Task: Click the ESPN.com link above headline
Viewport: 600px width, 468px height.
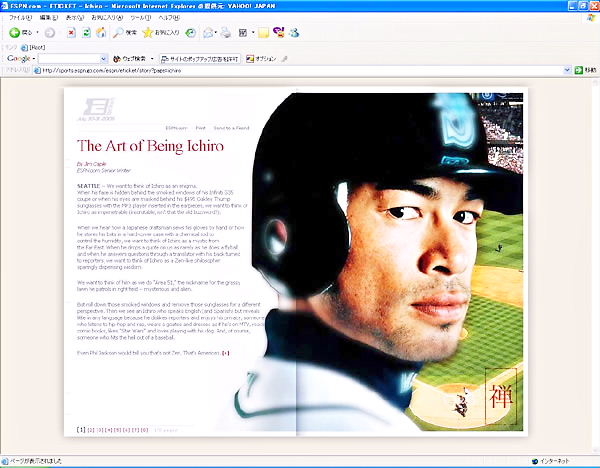Action: pyautogui.click(x=177, y=128)
